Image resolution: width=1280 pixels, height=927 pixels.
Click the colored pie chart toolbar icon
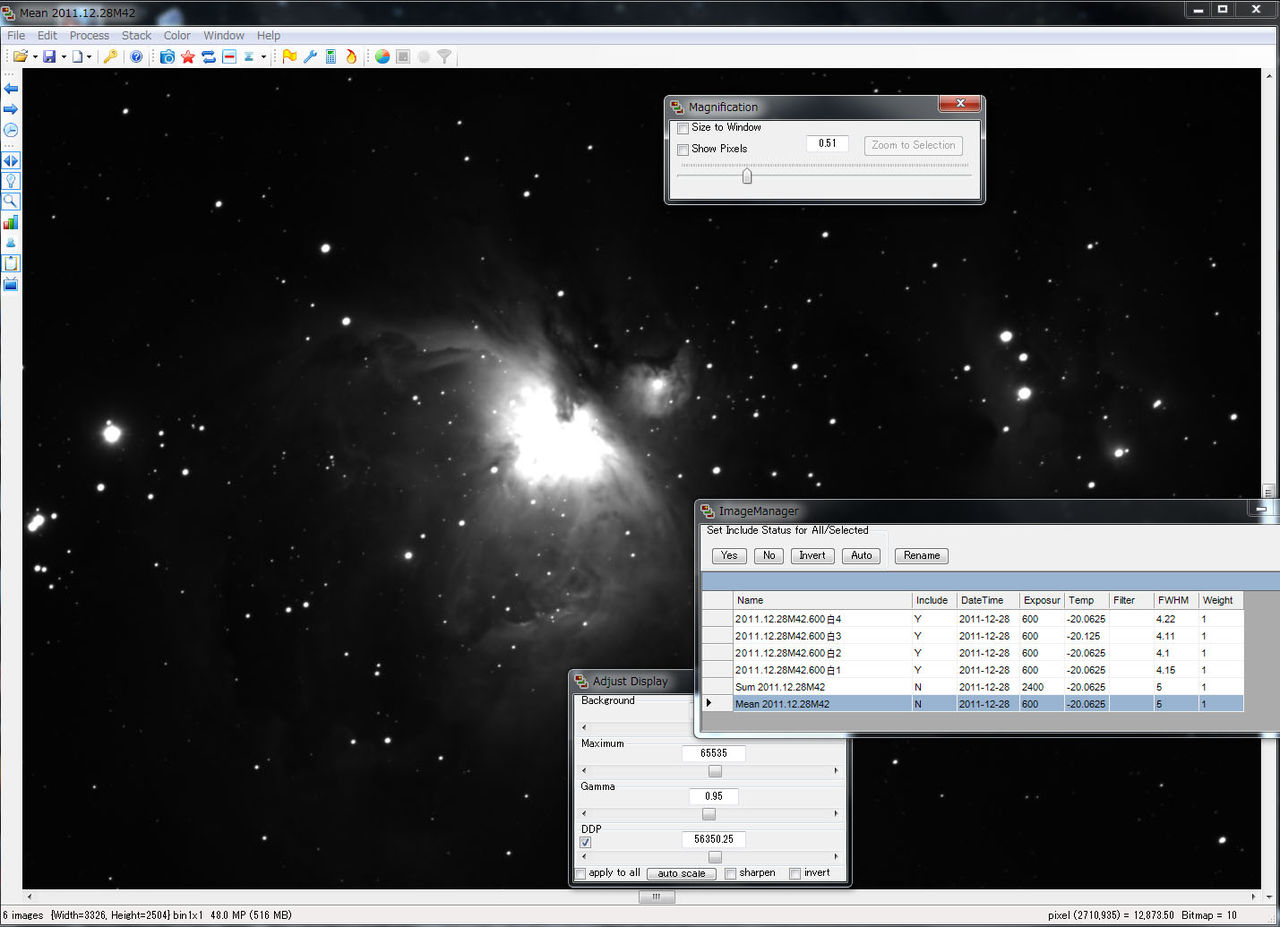(382, 57)
